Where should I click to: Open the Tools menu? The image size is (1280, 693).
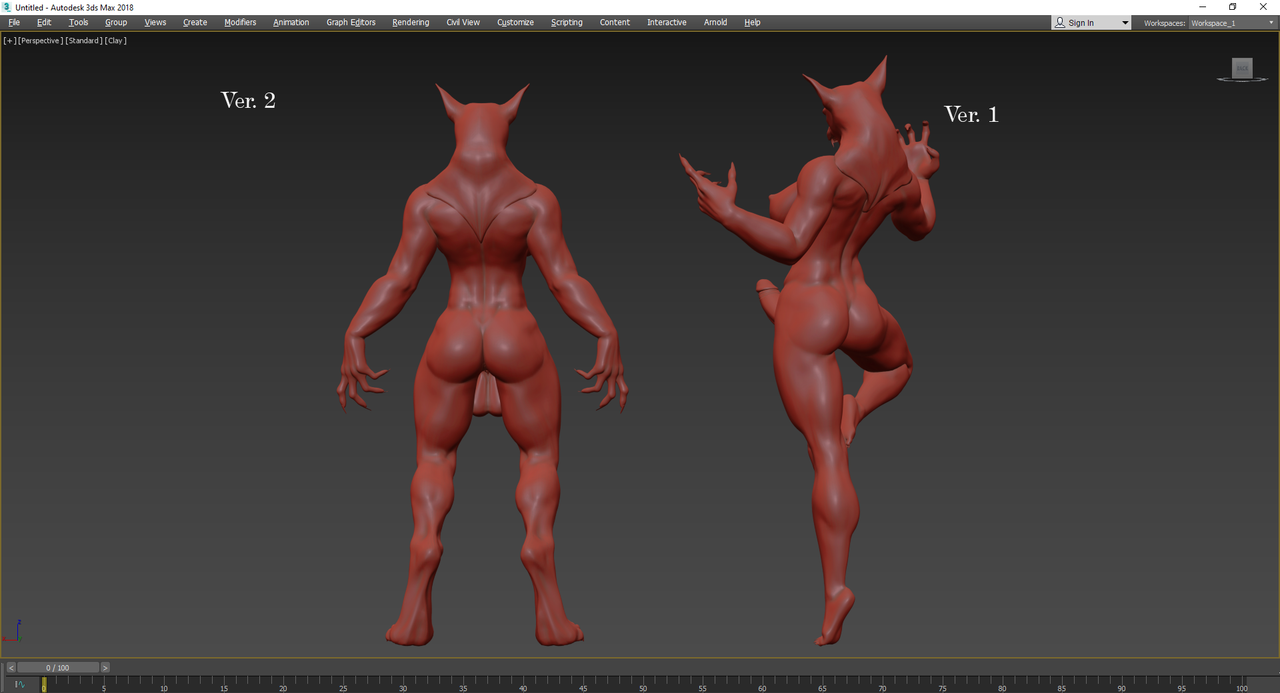(78, 22)
